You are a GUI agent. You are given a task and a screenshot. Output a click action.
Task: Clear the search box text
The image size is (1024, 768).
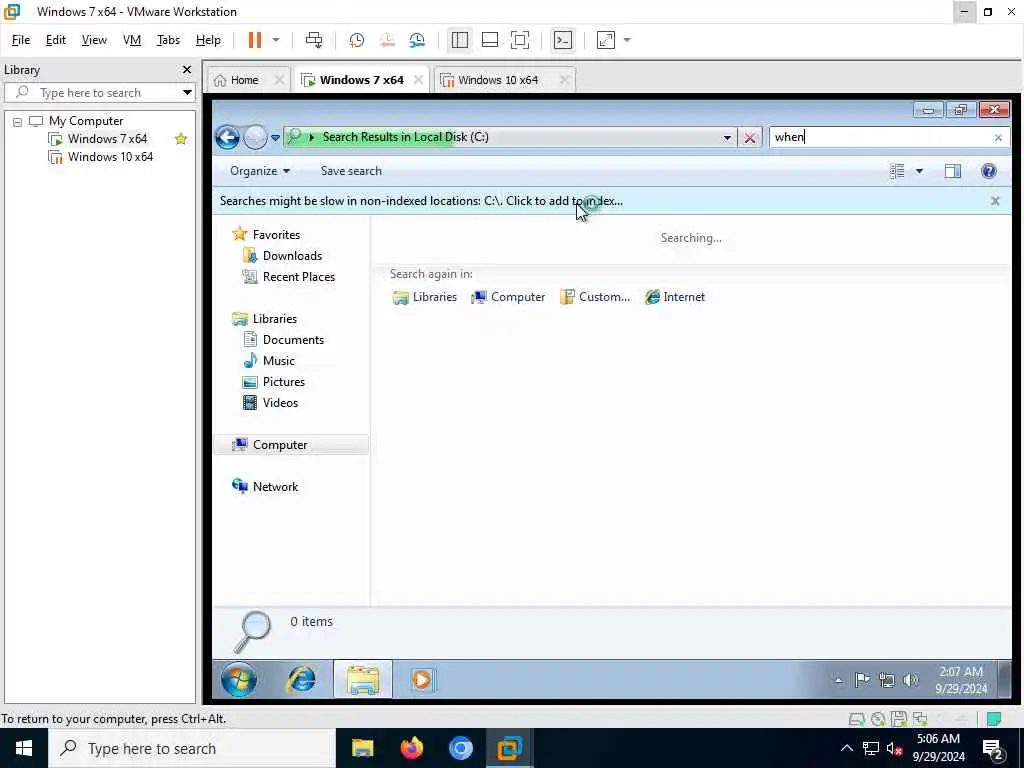[x=998, y=138]
